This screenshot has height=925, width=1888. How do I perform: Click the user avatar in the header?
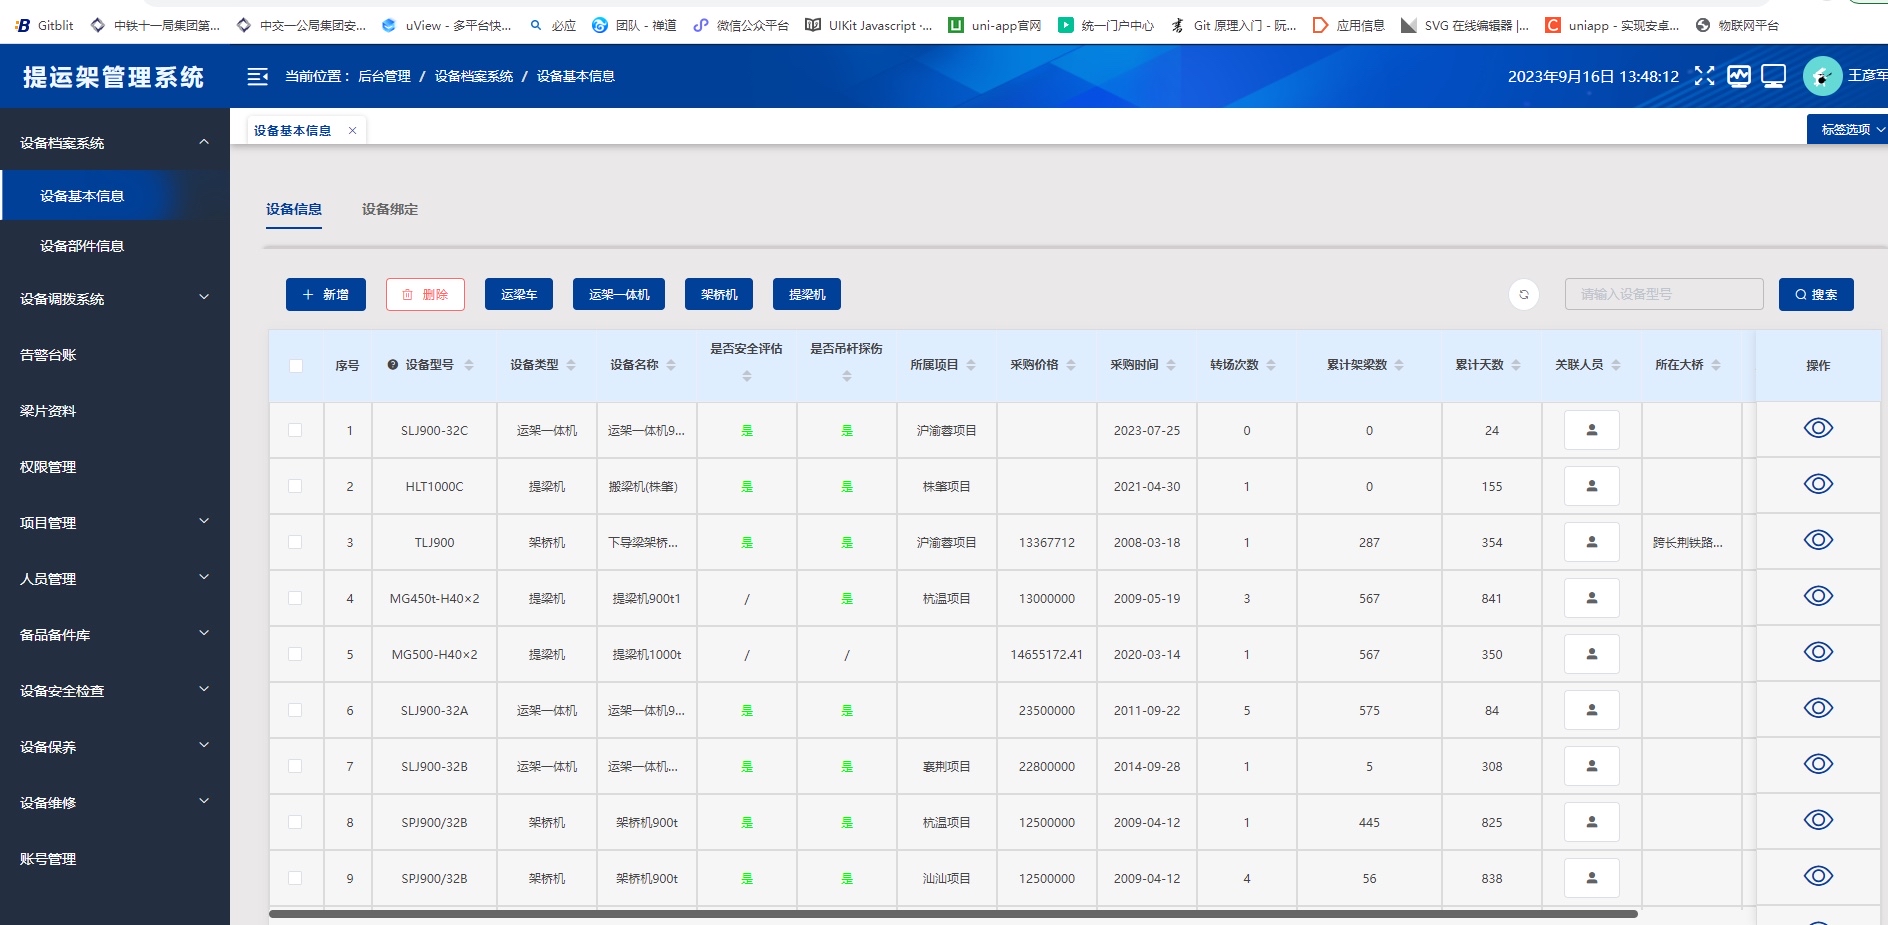point(1822,76)
